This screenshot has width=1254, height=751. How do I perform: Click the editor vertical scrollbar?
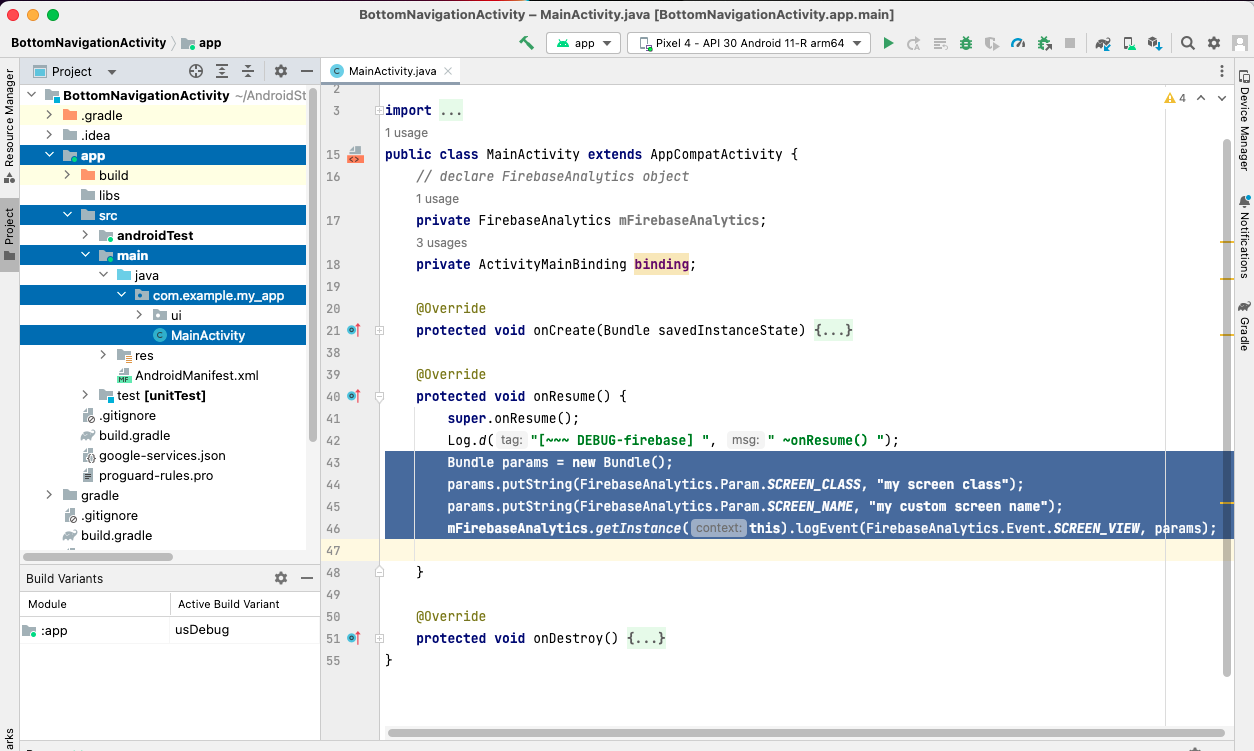(x=1228, y=408)
